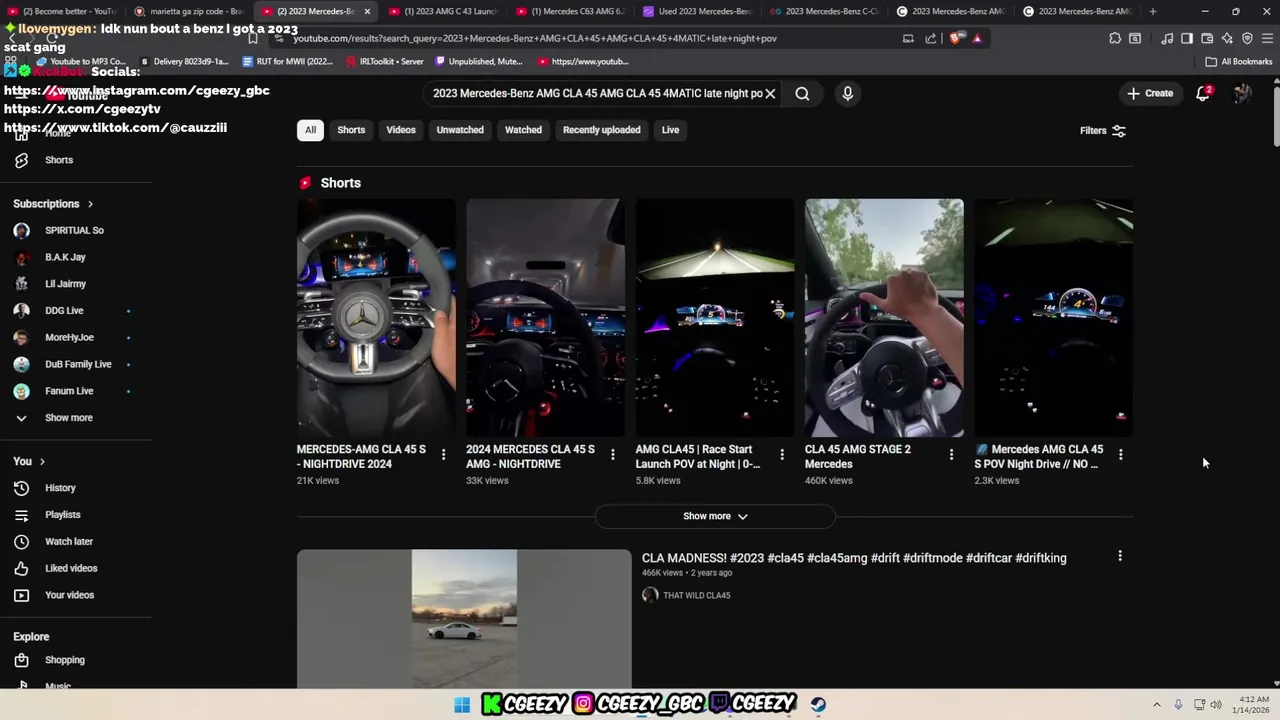The image size is (1280, 720).
Task: Expand the You section chevron
Action: pyautogui.click(x=44, y=462)
